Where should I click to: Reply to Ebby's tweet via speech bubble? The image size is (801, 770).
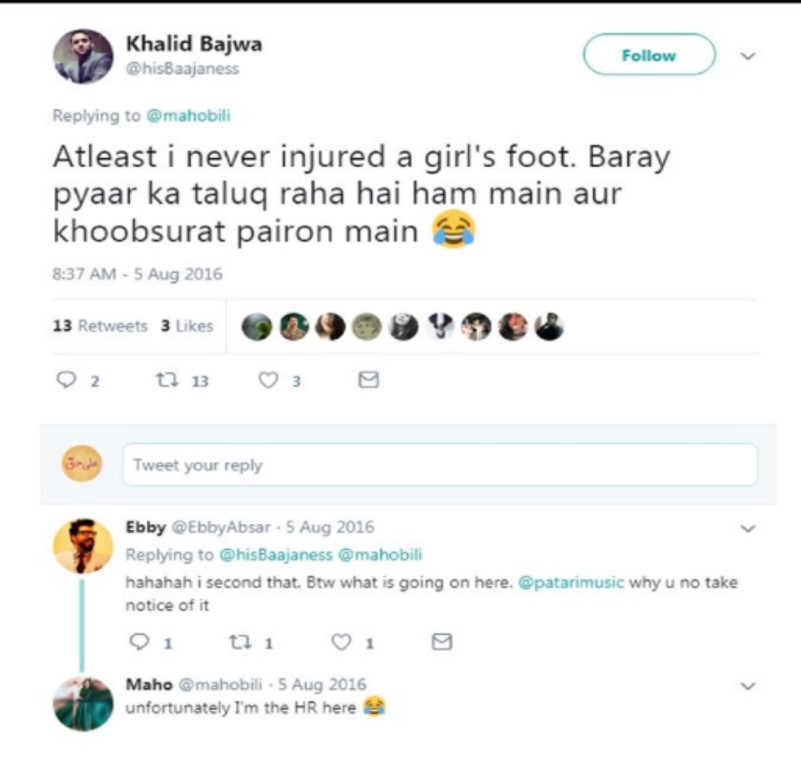139,642
